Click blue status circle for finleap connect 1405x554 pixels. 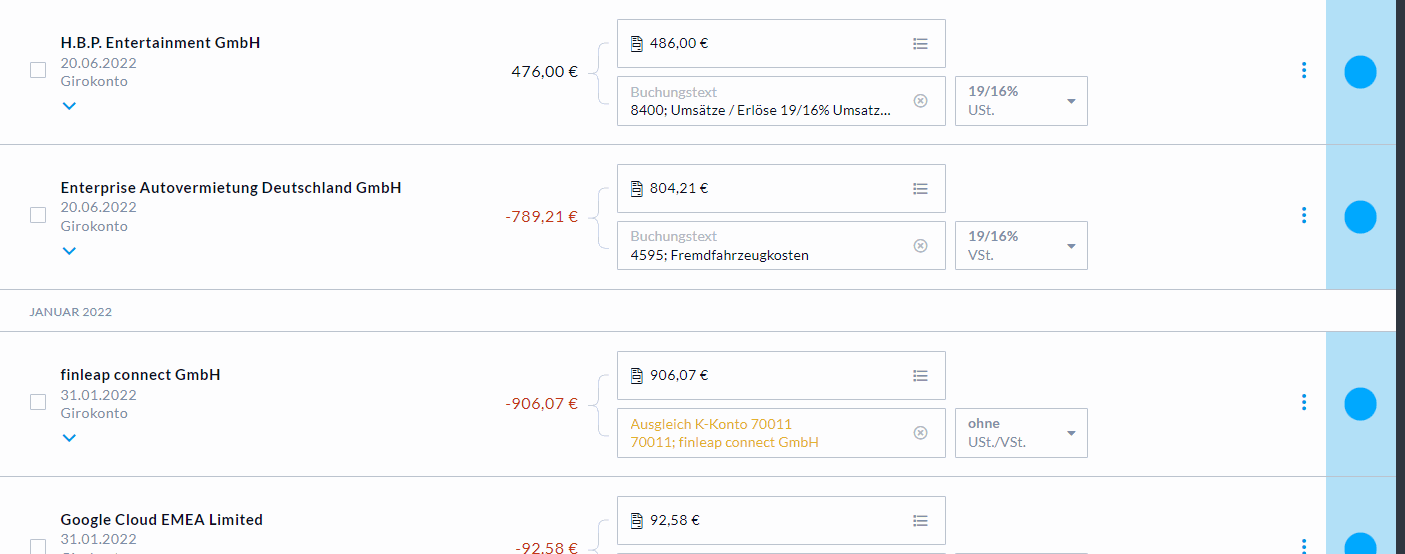[1360, 404]
